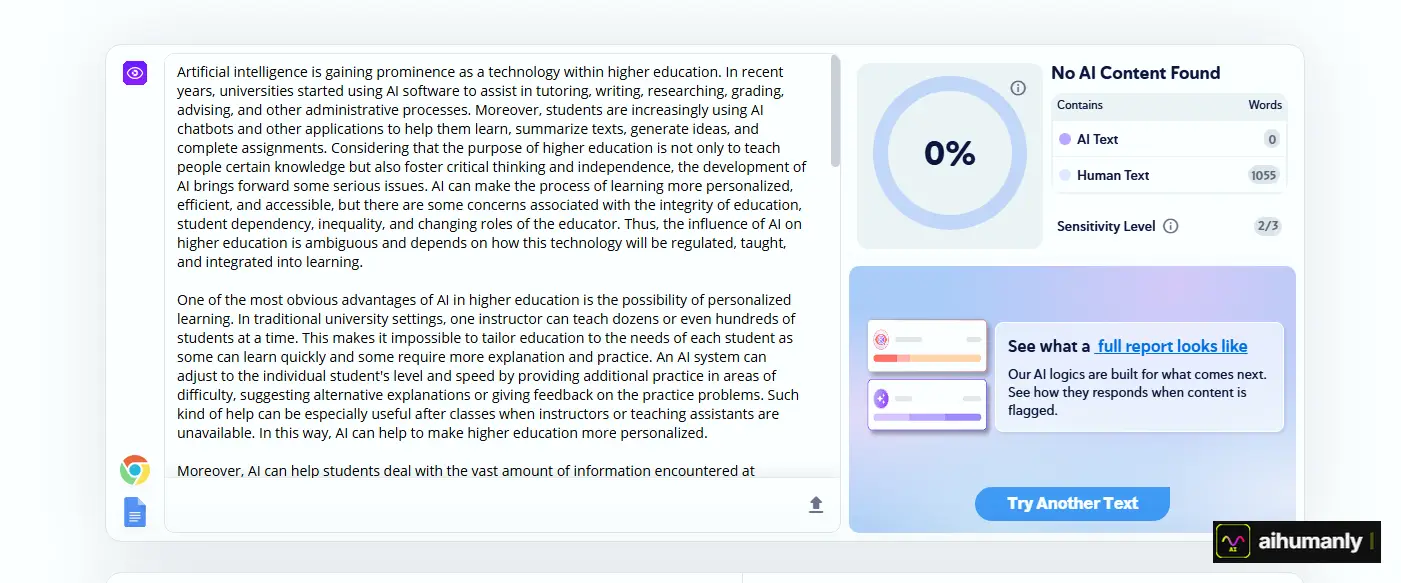1401x583 pixels.
Task: Open the Google Docs icon
Action: [x=135, y=512]
